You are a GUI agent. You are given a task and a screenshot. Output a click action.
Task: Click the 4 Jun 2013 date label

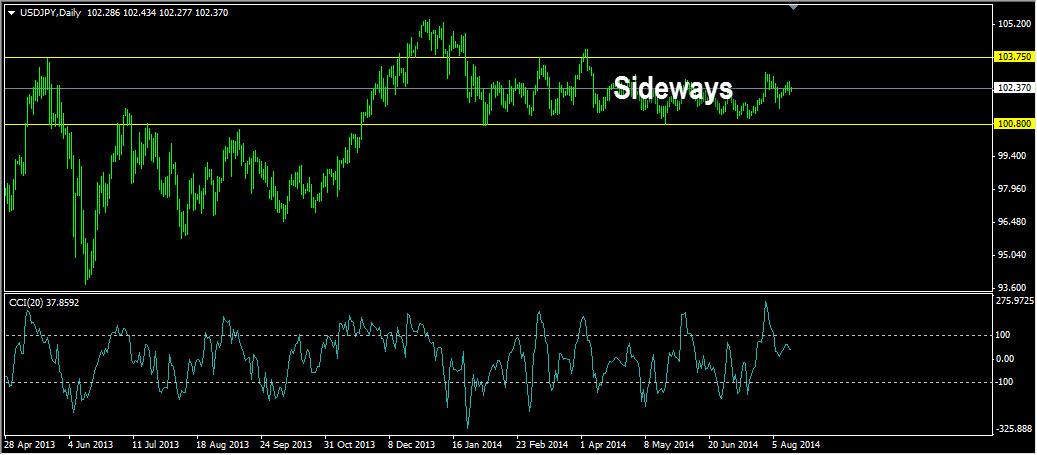coord(91,445)
